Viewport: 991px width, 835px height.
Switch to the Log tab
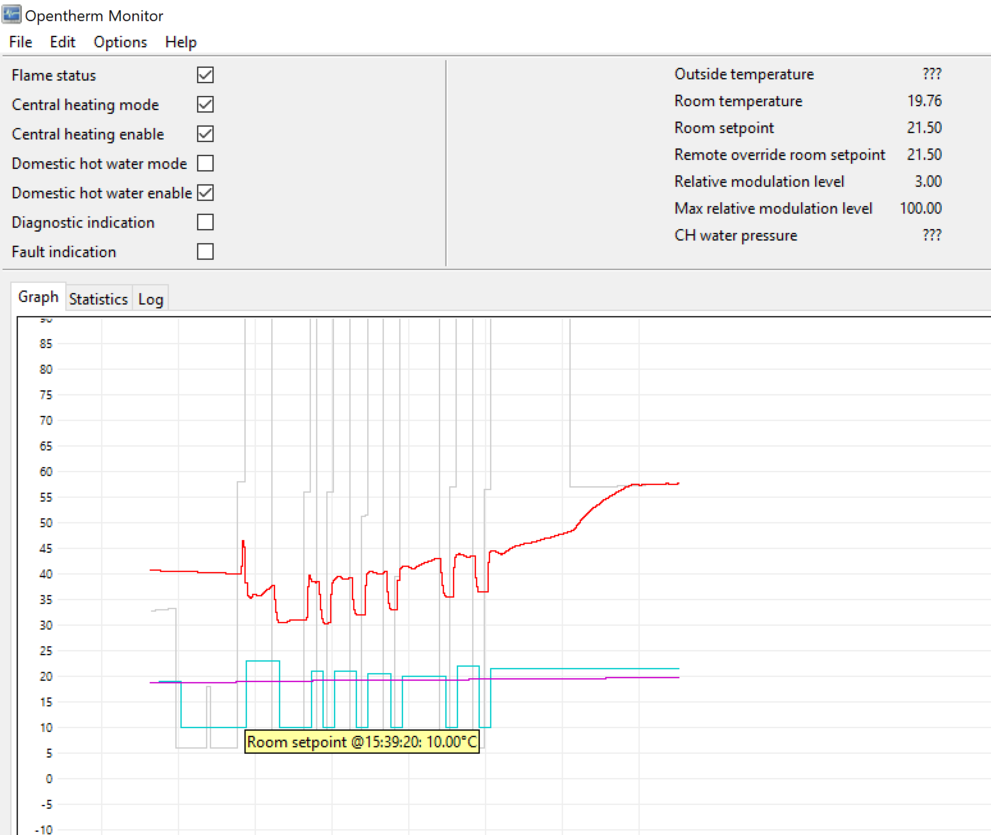pos(150,299)
